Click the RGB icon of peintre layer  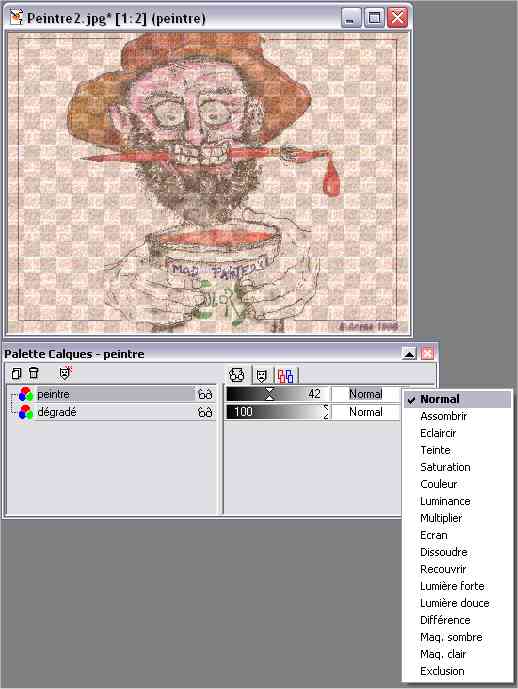[x=26, y=394]
